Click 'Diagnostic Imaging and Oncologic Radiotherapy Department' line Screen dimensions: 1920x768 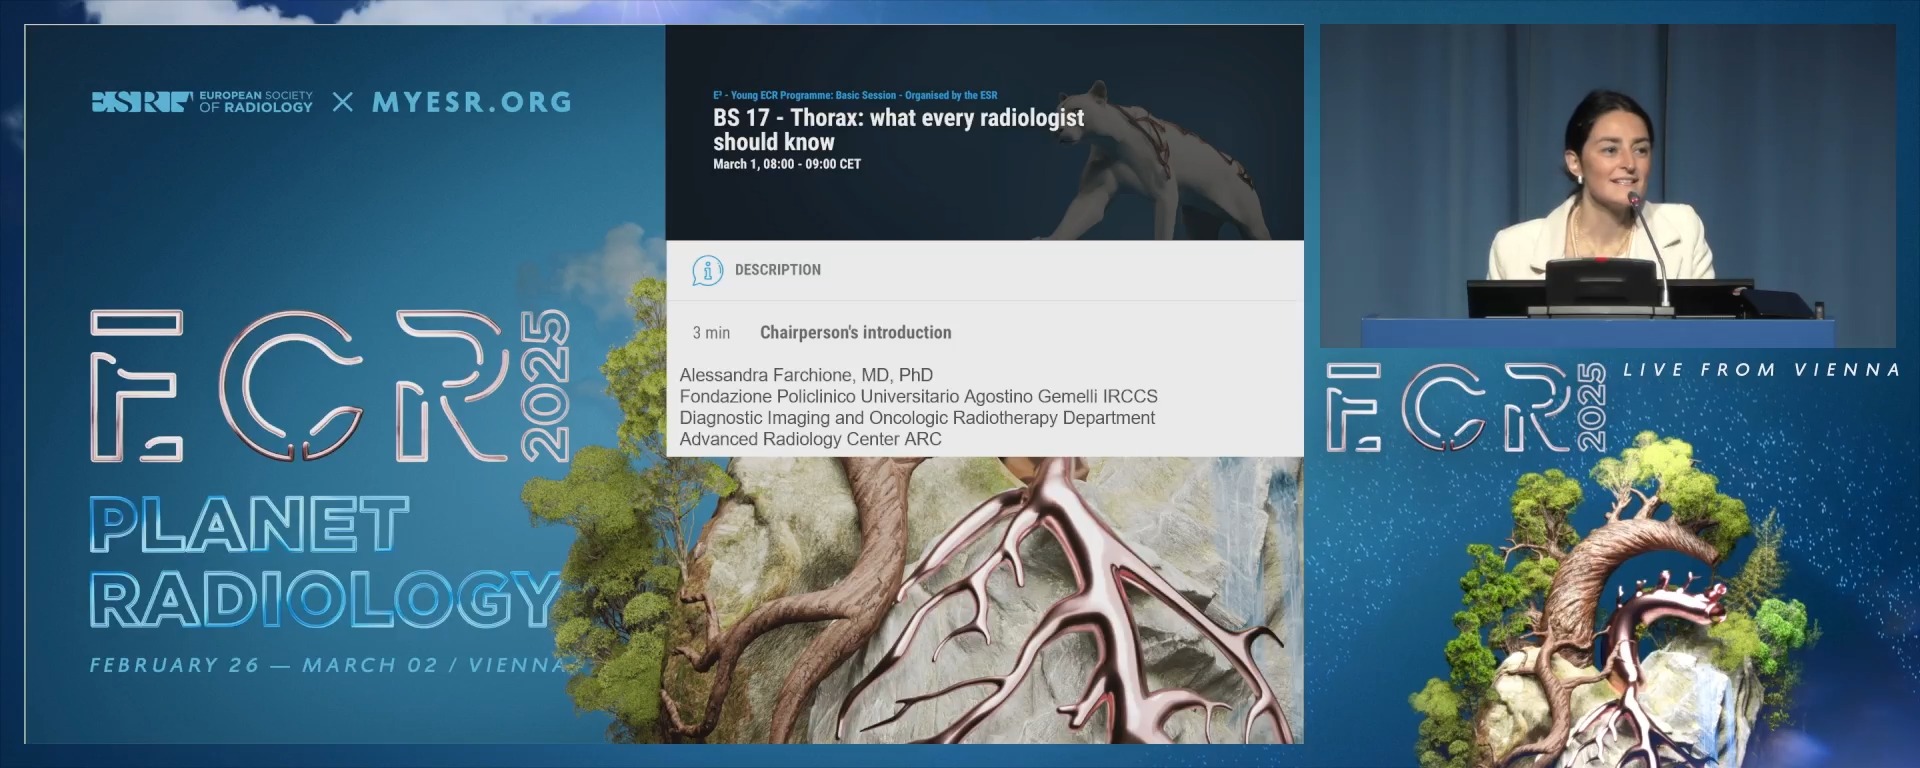pyautogui.click(x=917, y=417)
